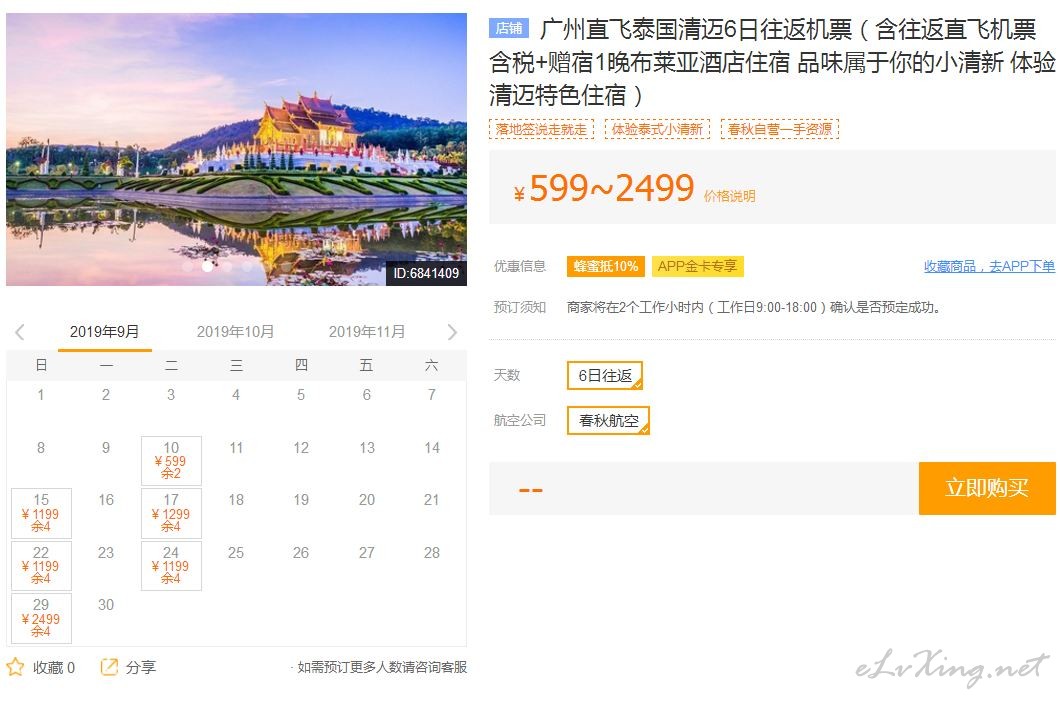Go to previous calendar months with left arrow

pos(20,332)
